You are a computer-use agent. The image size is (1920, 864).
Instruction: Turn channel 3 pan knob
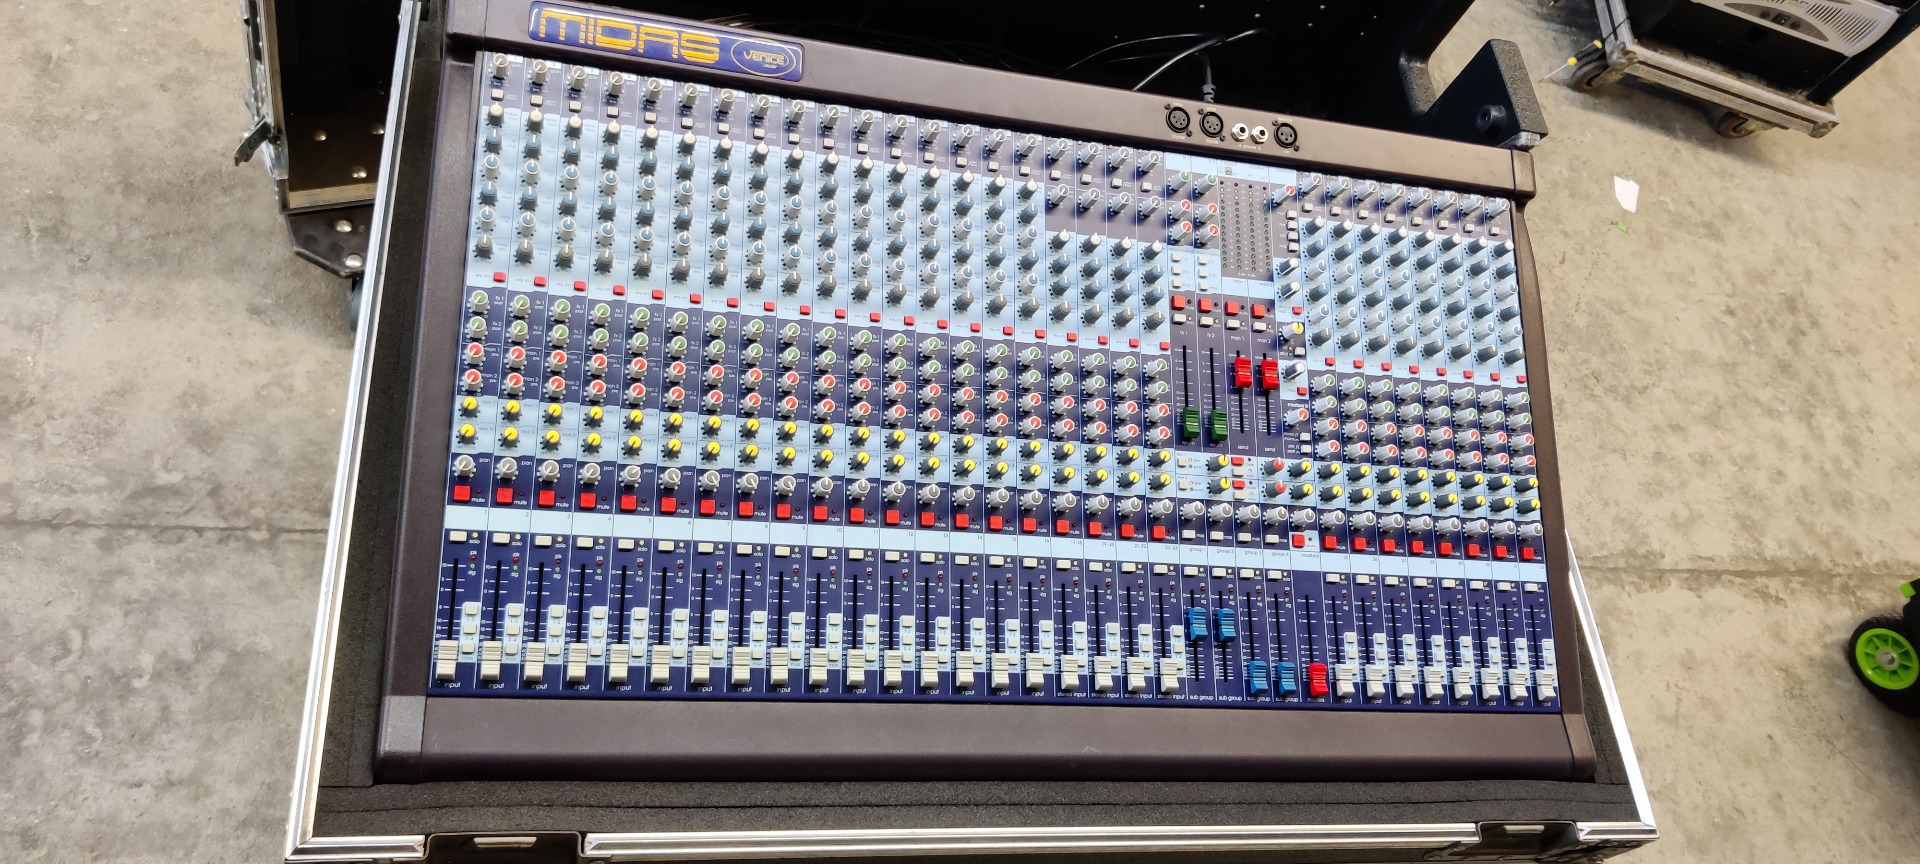pos(548,470)
